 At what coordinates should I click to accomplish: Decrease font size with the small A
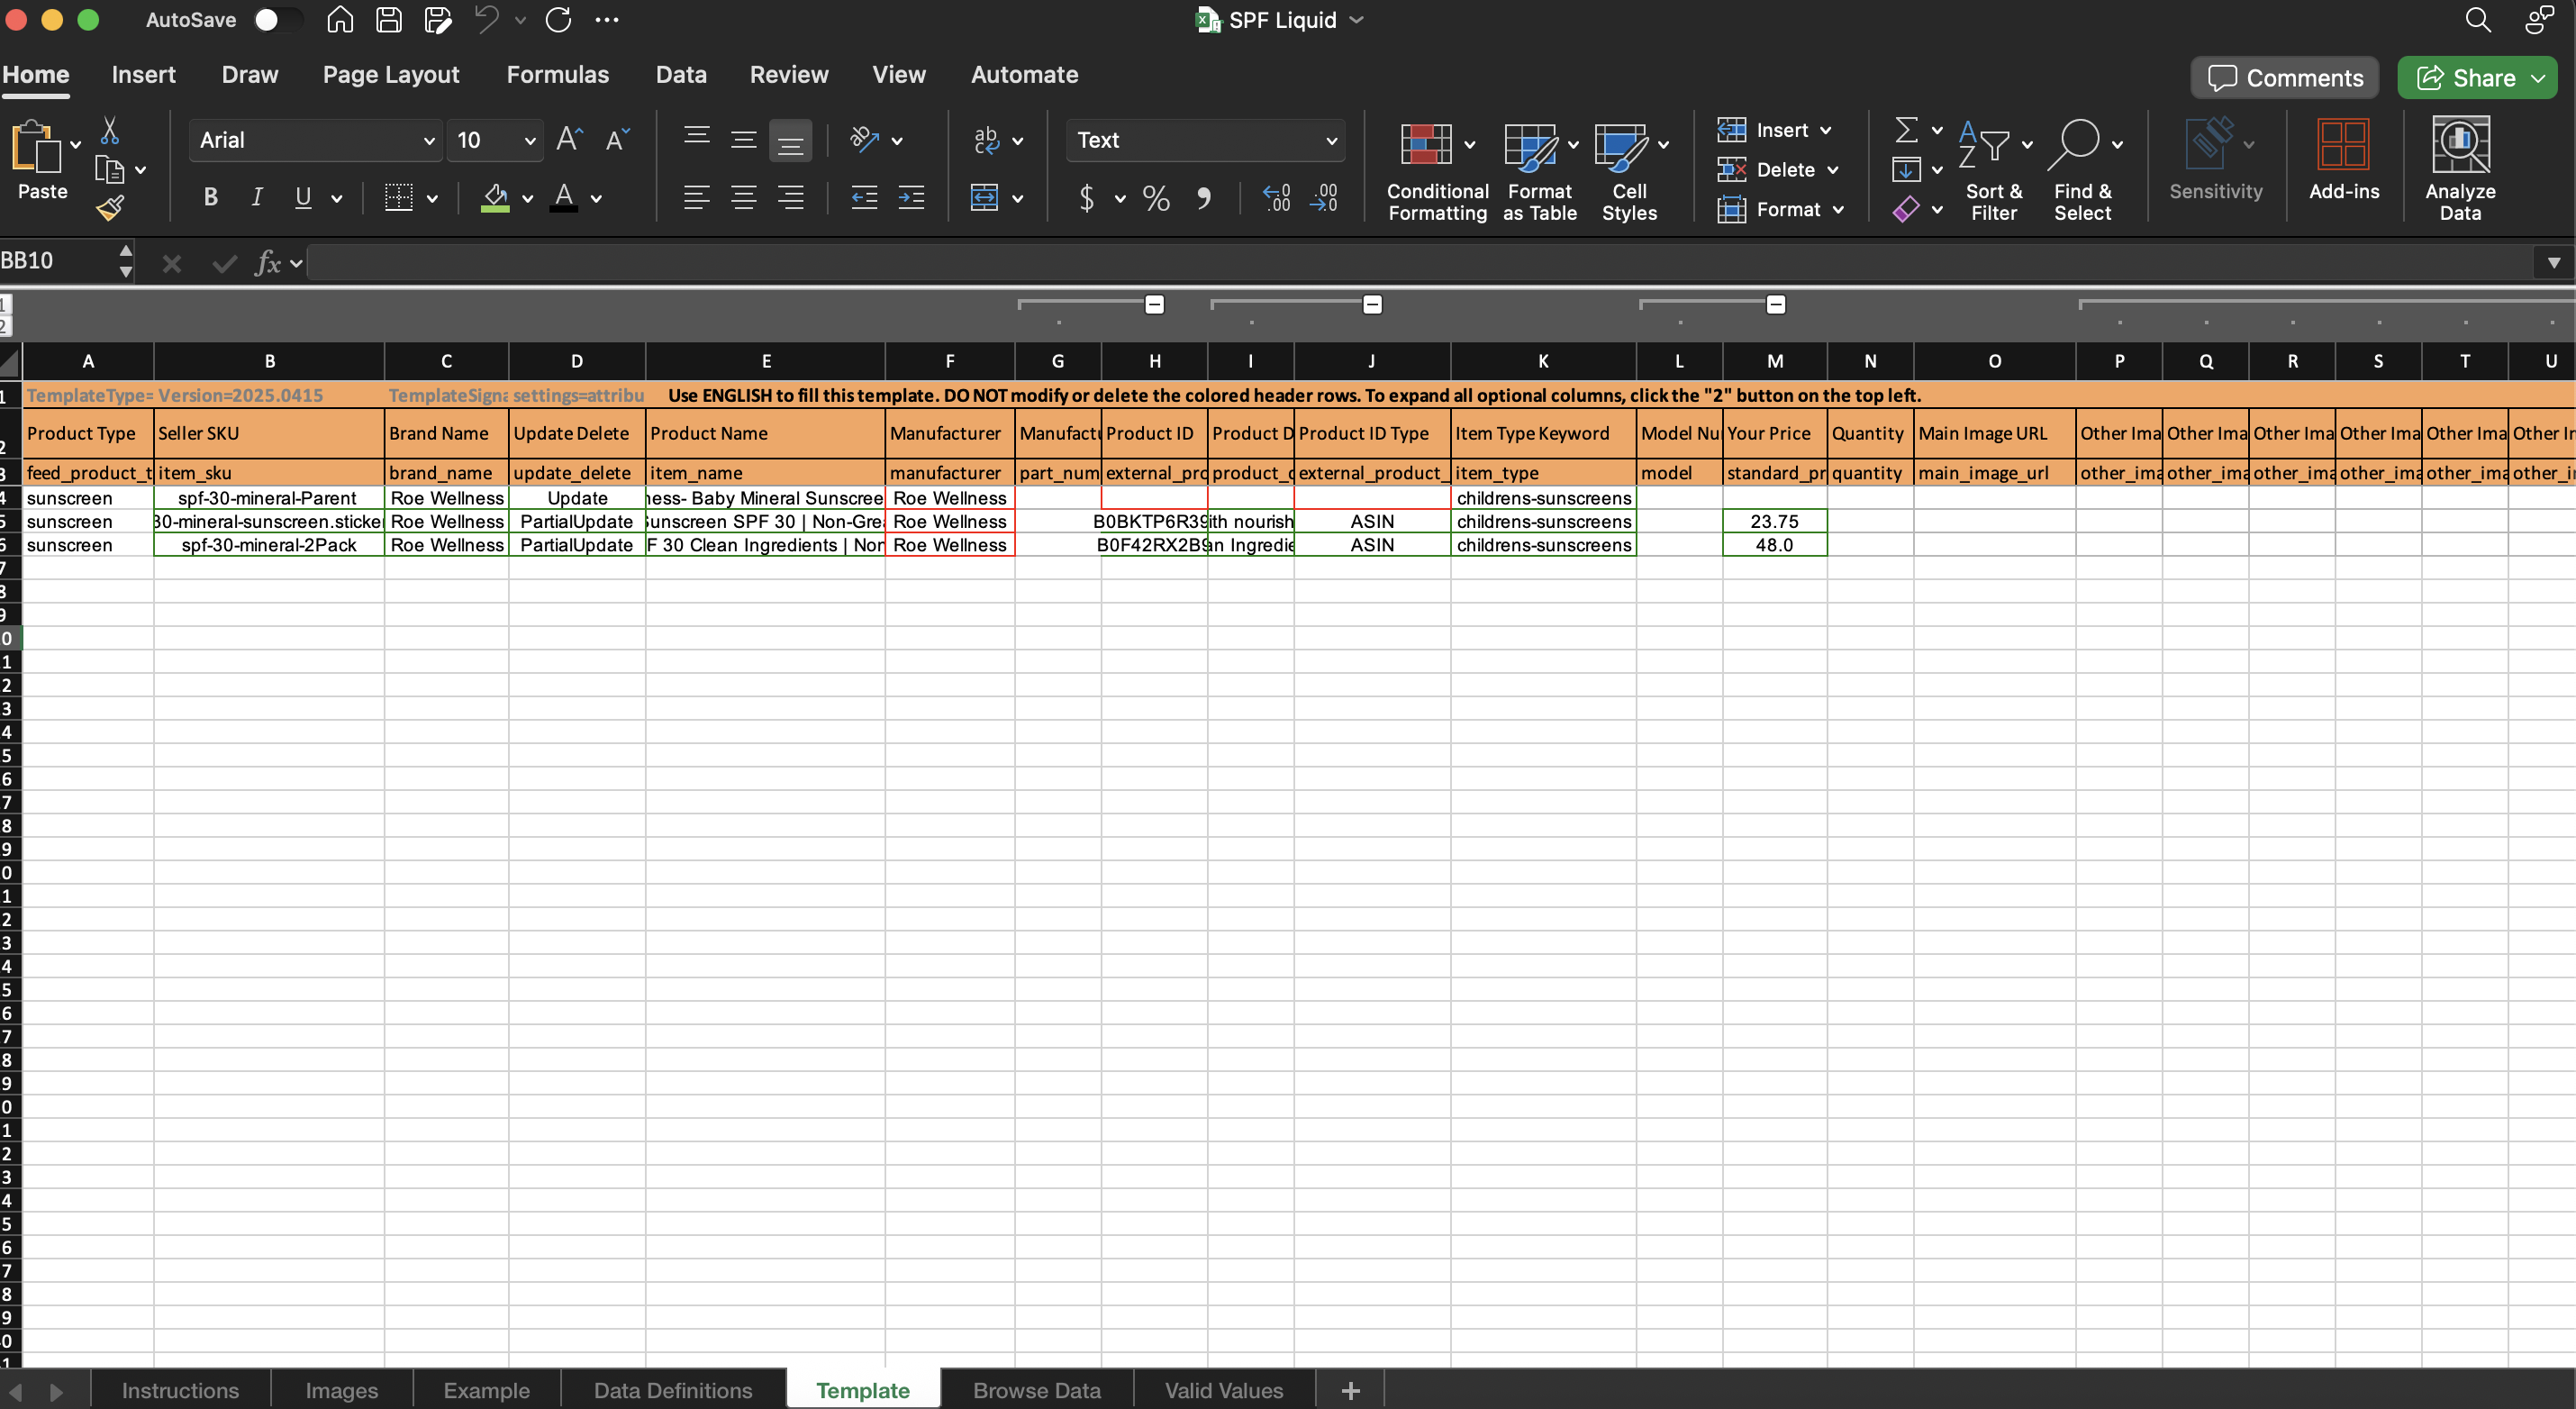tap(617, 139)
